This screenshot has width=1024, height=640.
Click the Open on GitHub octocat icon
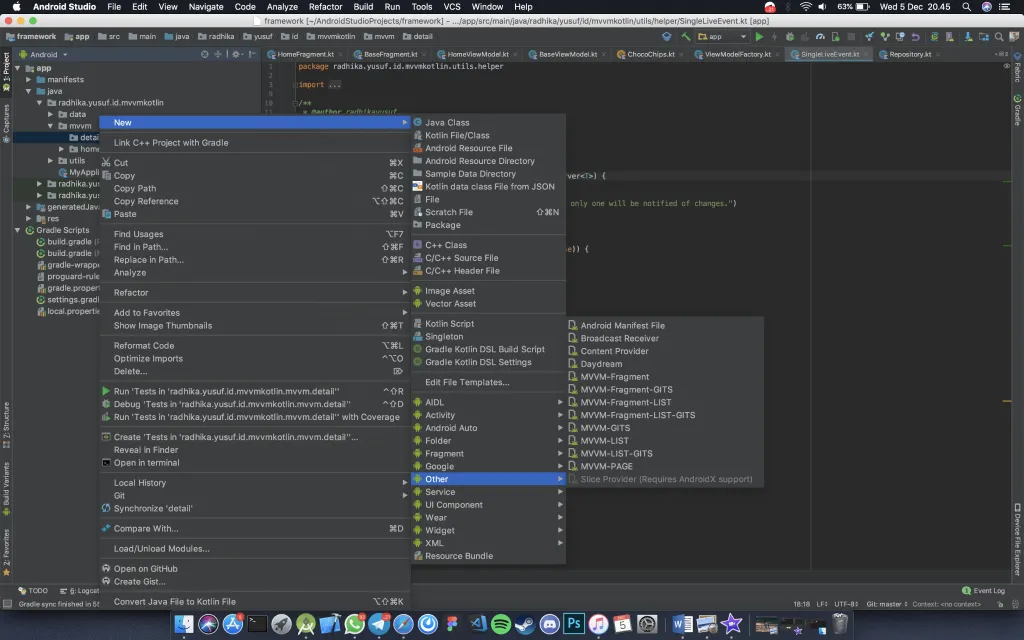point(106,569)
